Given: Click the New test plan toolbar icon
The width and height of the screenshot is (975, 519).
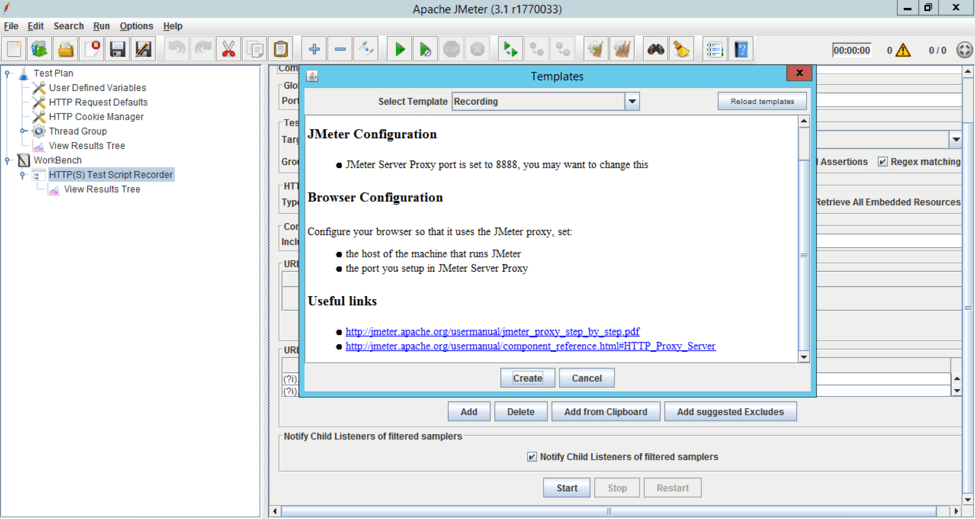Looking at the screenshot, I should (x=14, y=49).
